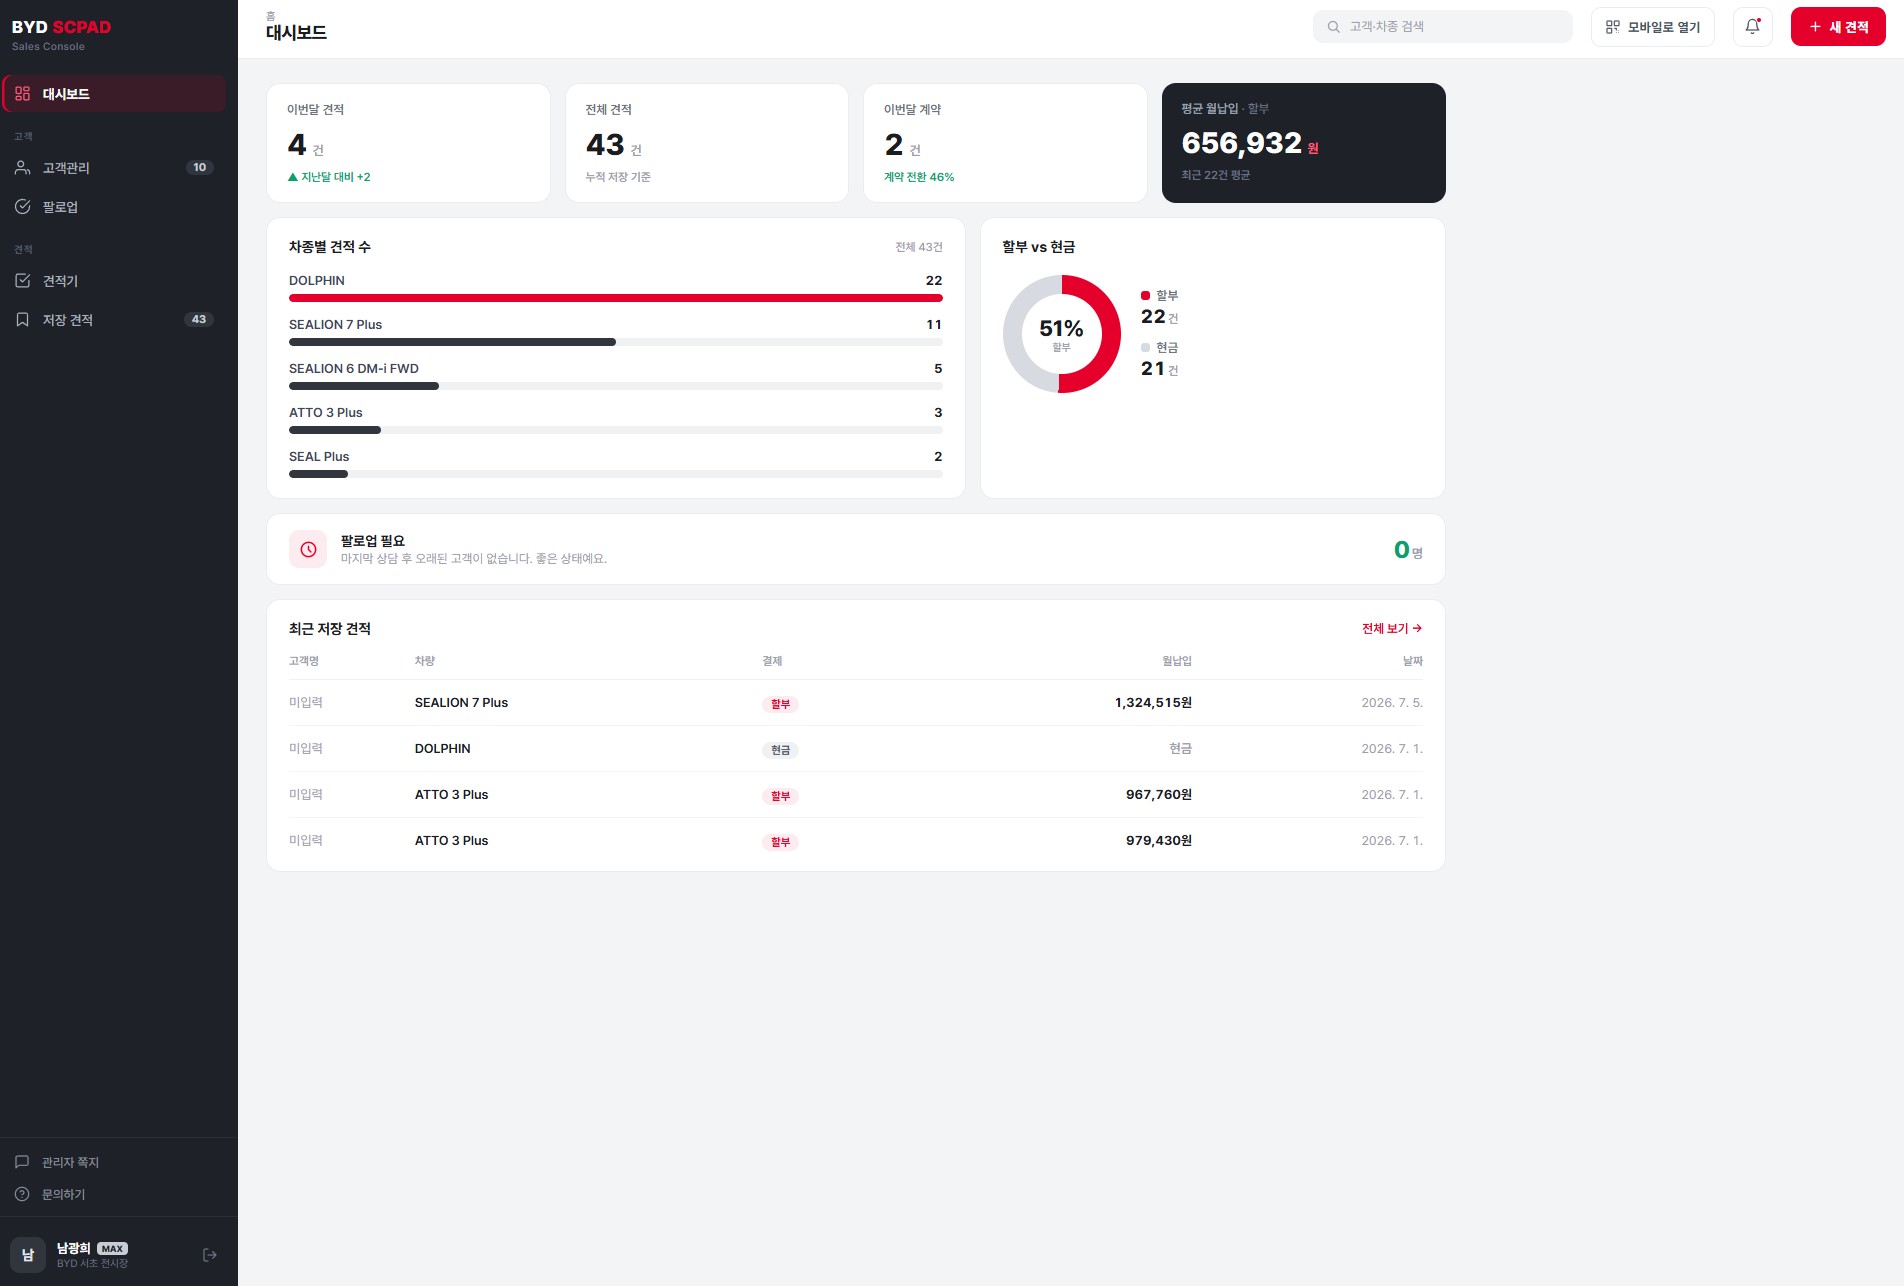The width and height of the screenshot is (1904, 1286).
Task: Click the notification bell icon
Action: pos(1752,27)
